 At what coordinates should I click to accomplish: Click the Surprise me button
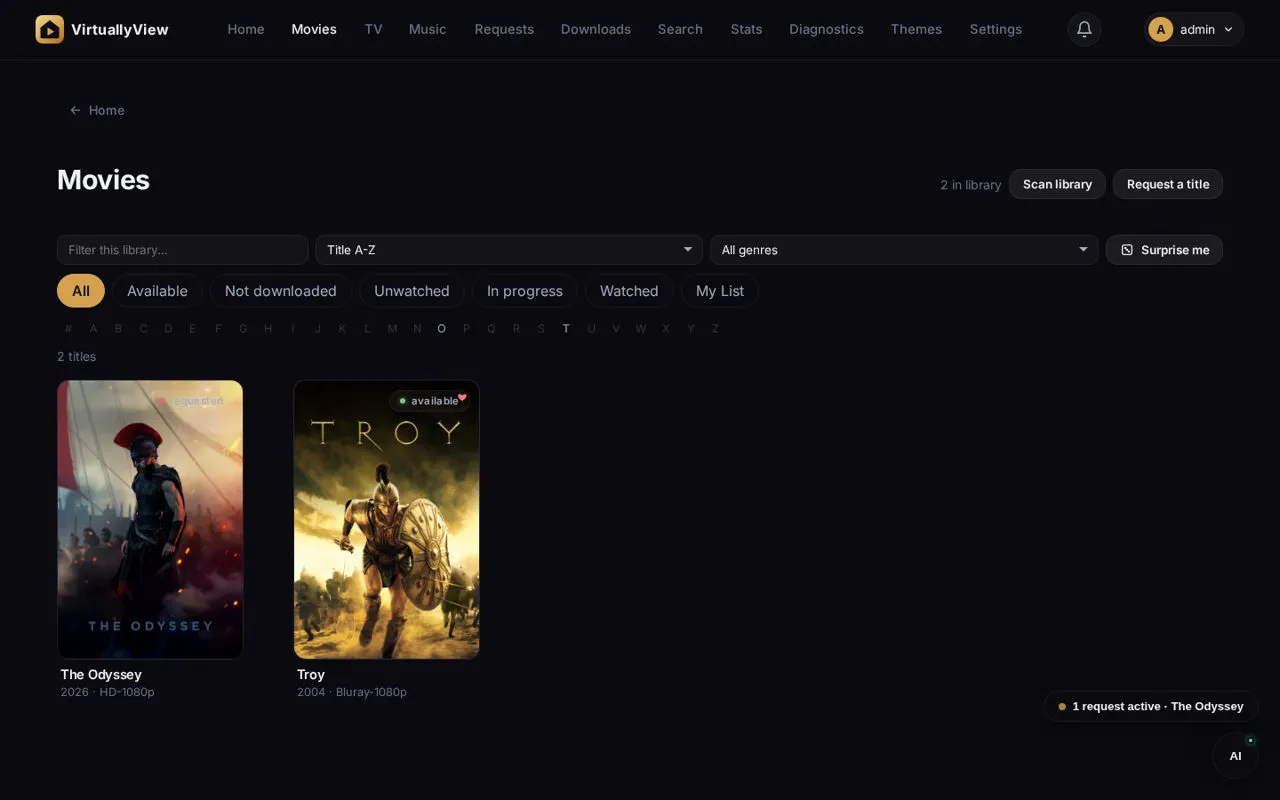1164,250
